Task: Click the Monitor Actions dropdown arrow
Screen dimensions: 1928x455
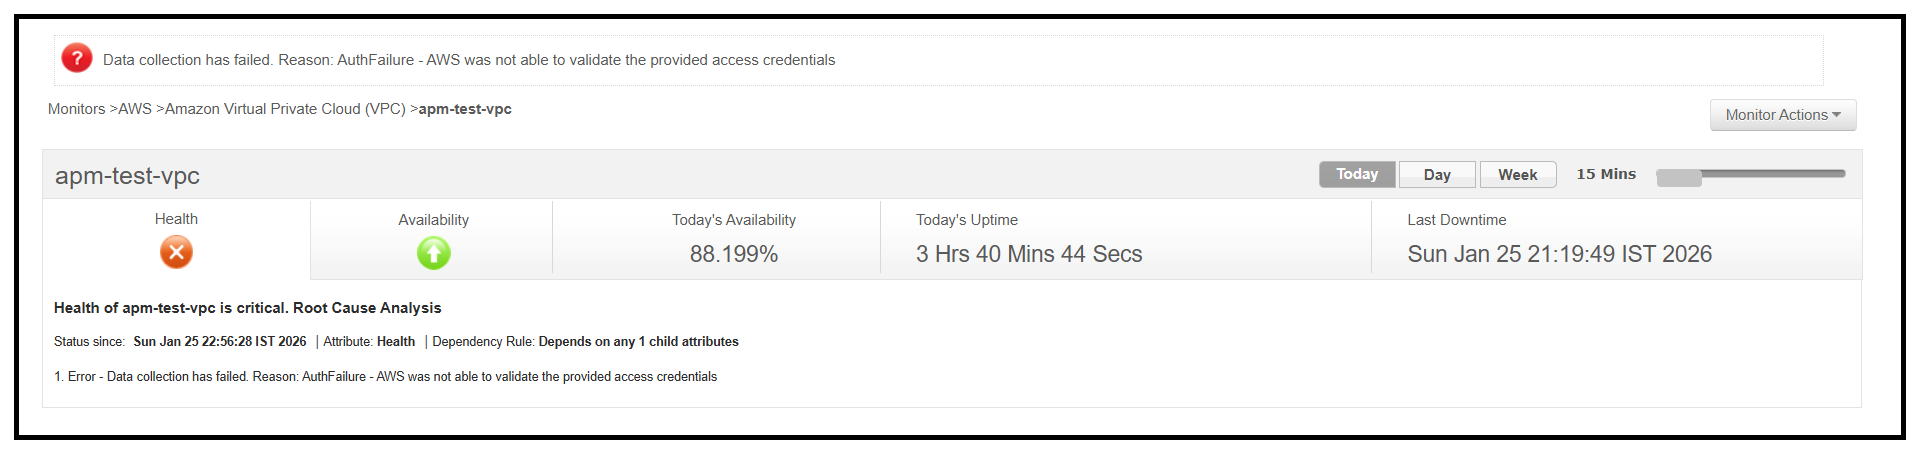Action: [x=1836, y=115]
